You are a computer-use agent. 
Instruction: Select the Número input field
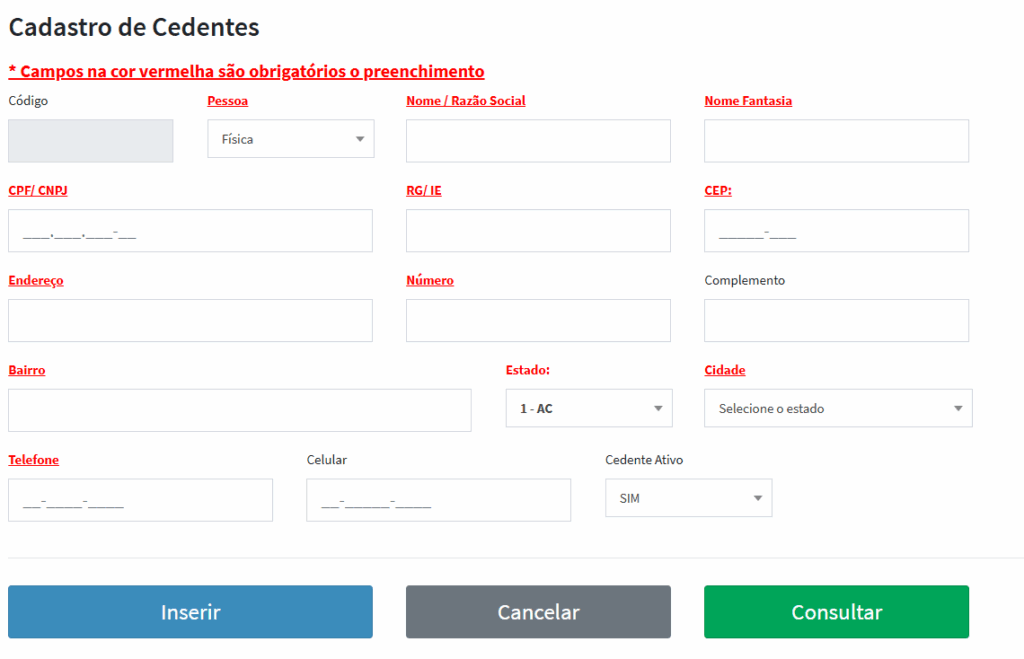(x=538, y=321)
